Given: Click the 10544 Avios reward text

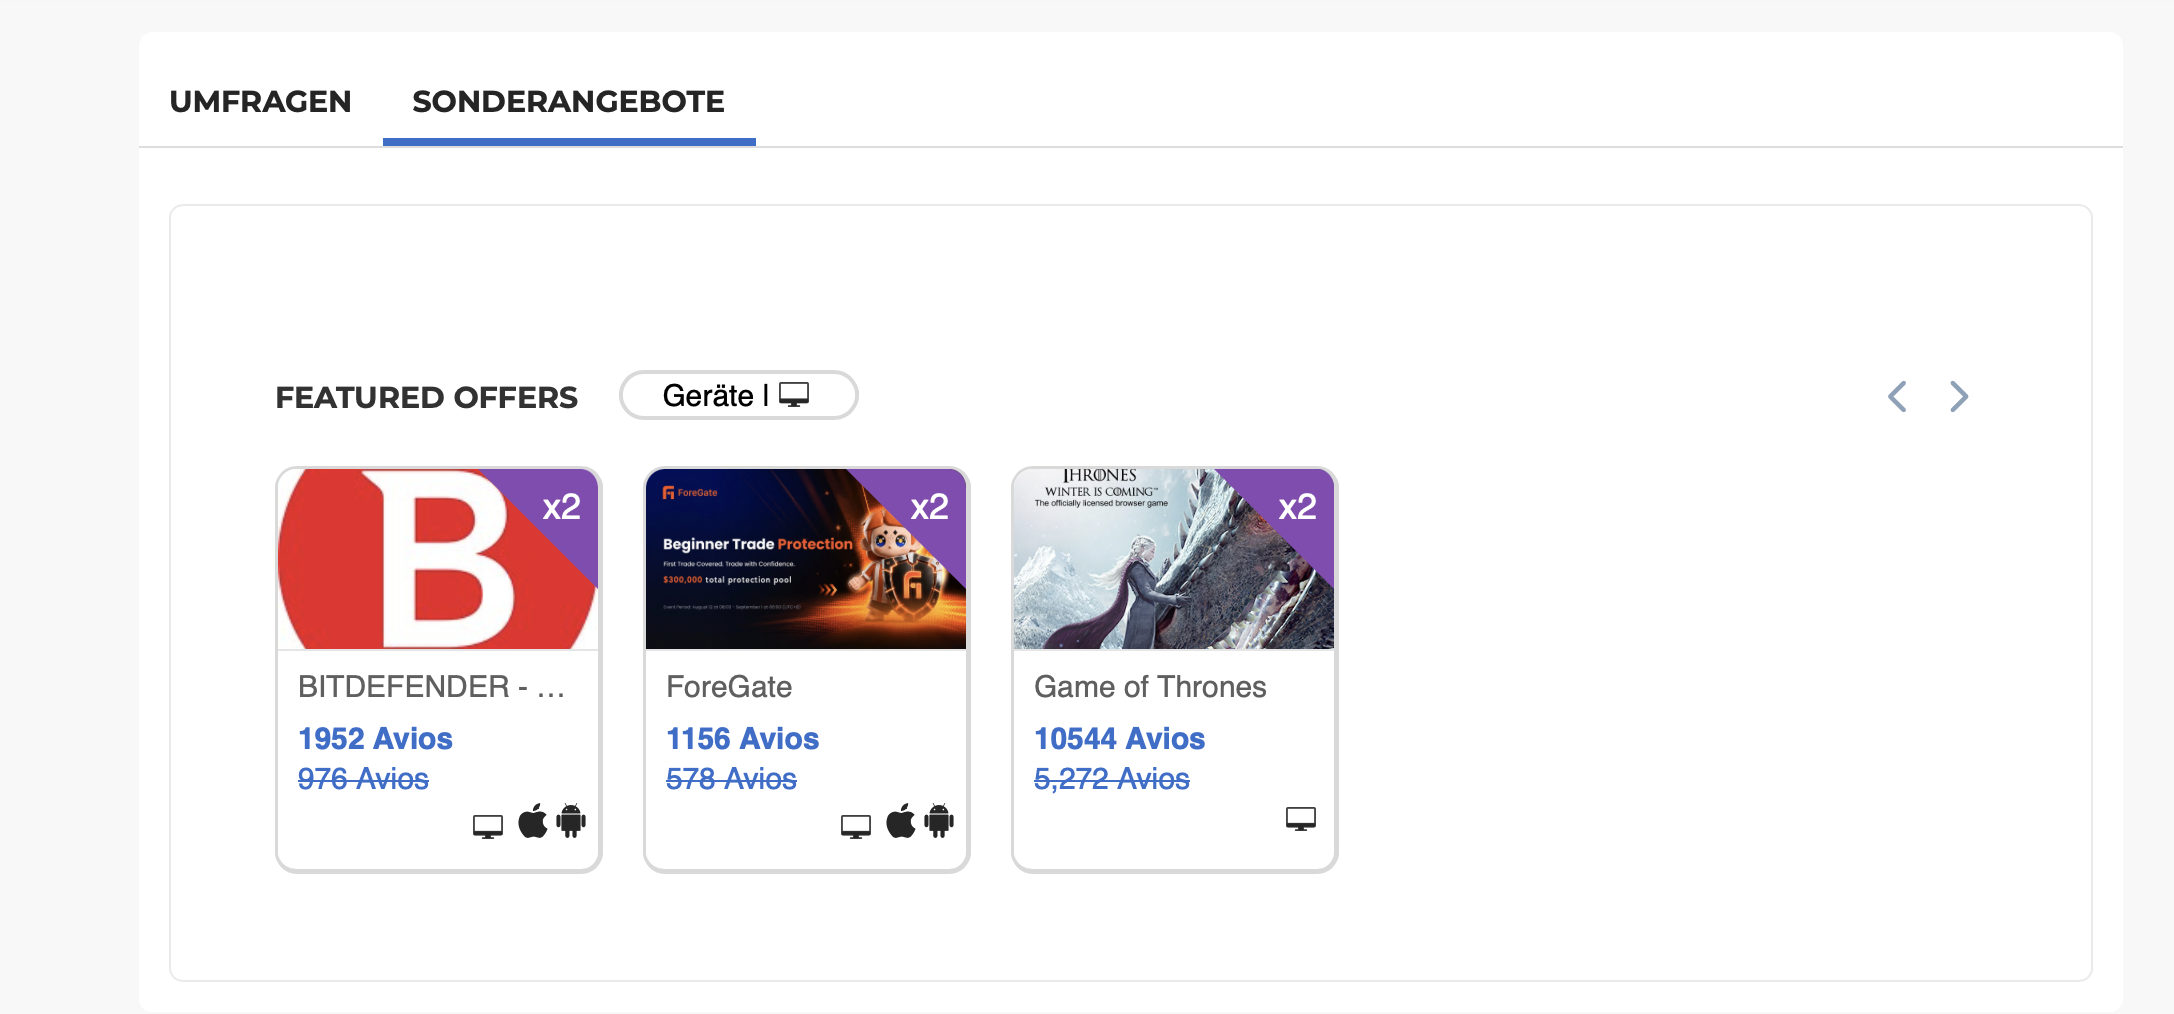Looking at the screenshot, I should point(1119,738).
